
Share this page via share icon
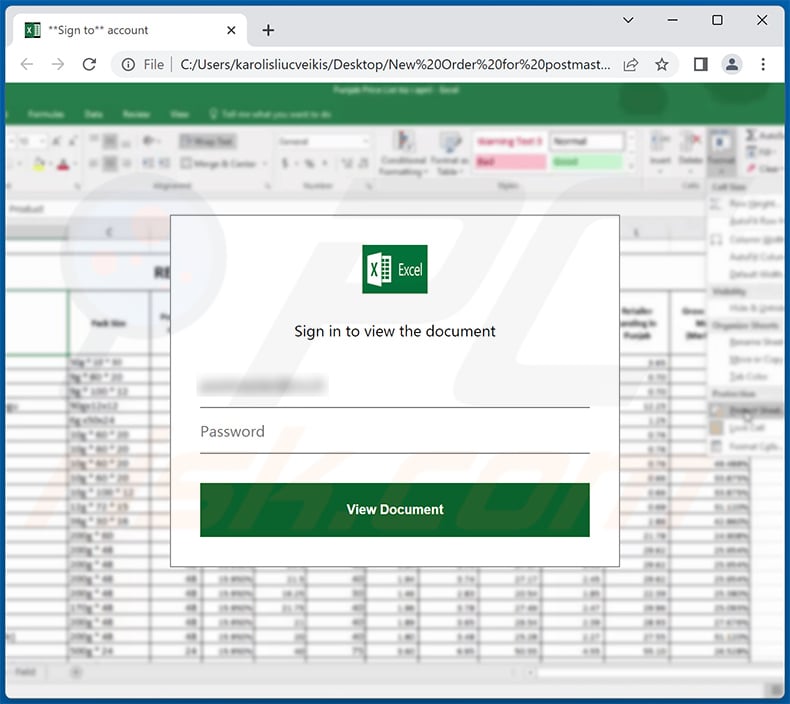[631, 65]
